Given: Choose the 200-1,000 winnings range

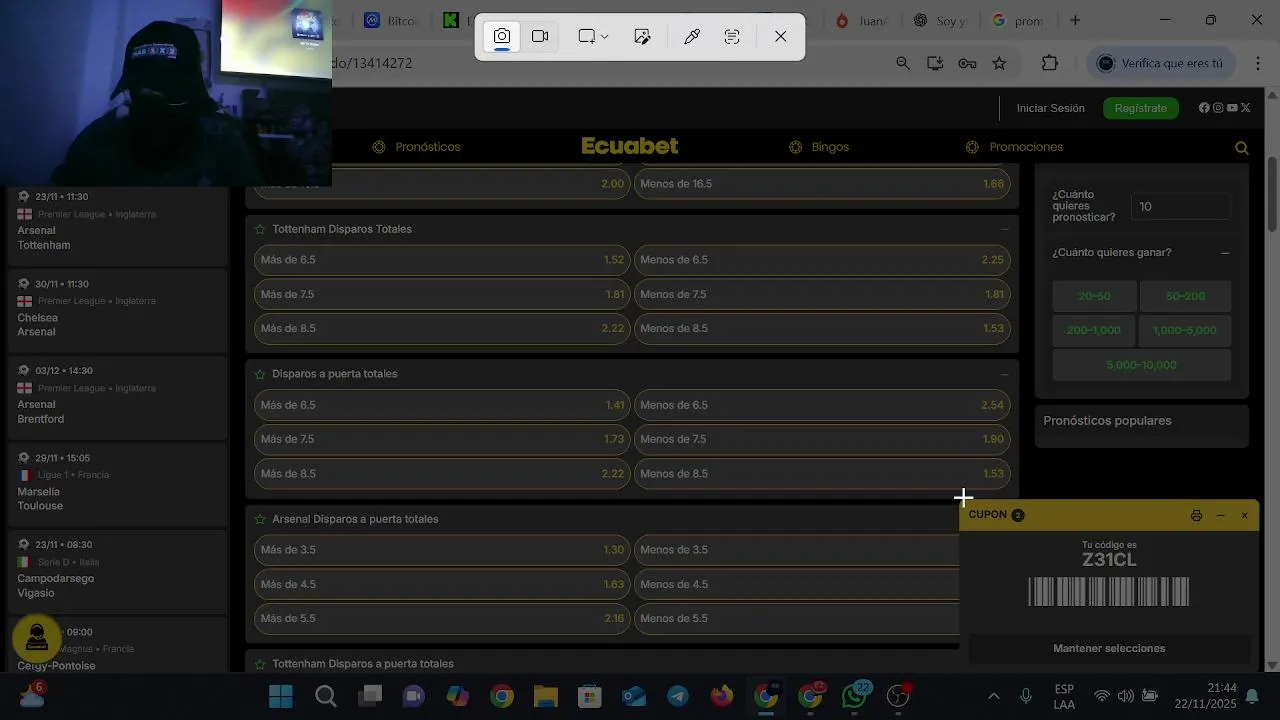Looking at the screenshot, I should 1094,330.
